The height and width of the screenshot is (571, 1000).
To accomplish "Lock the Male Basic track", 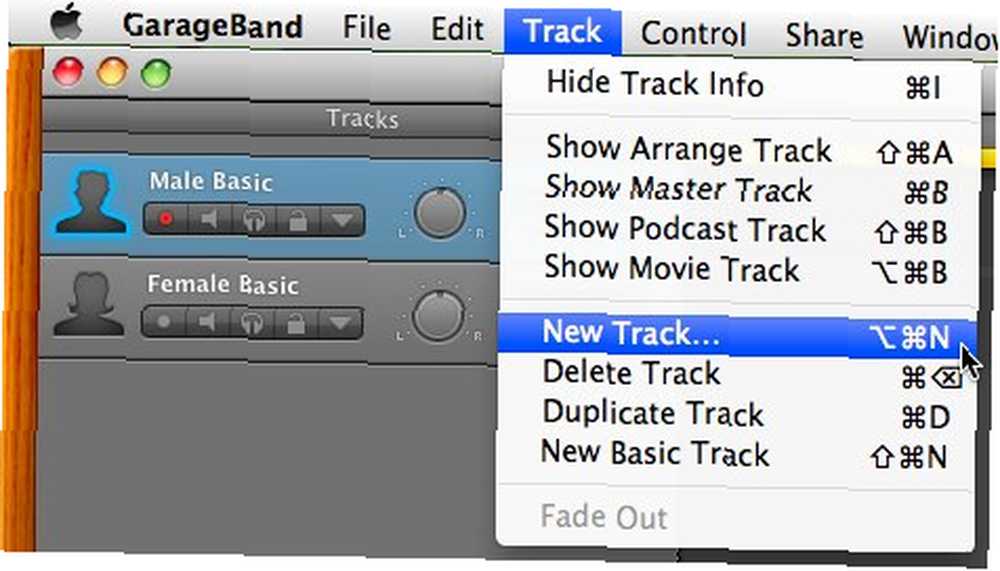I will pyautogui.click(x=298, y=220).
